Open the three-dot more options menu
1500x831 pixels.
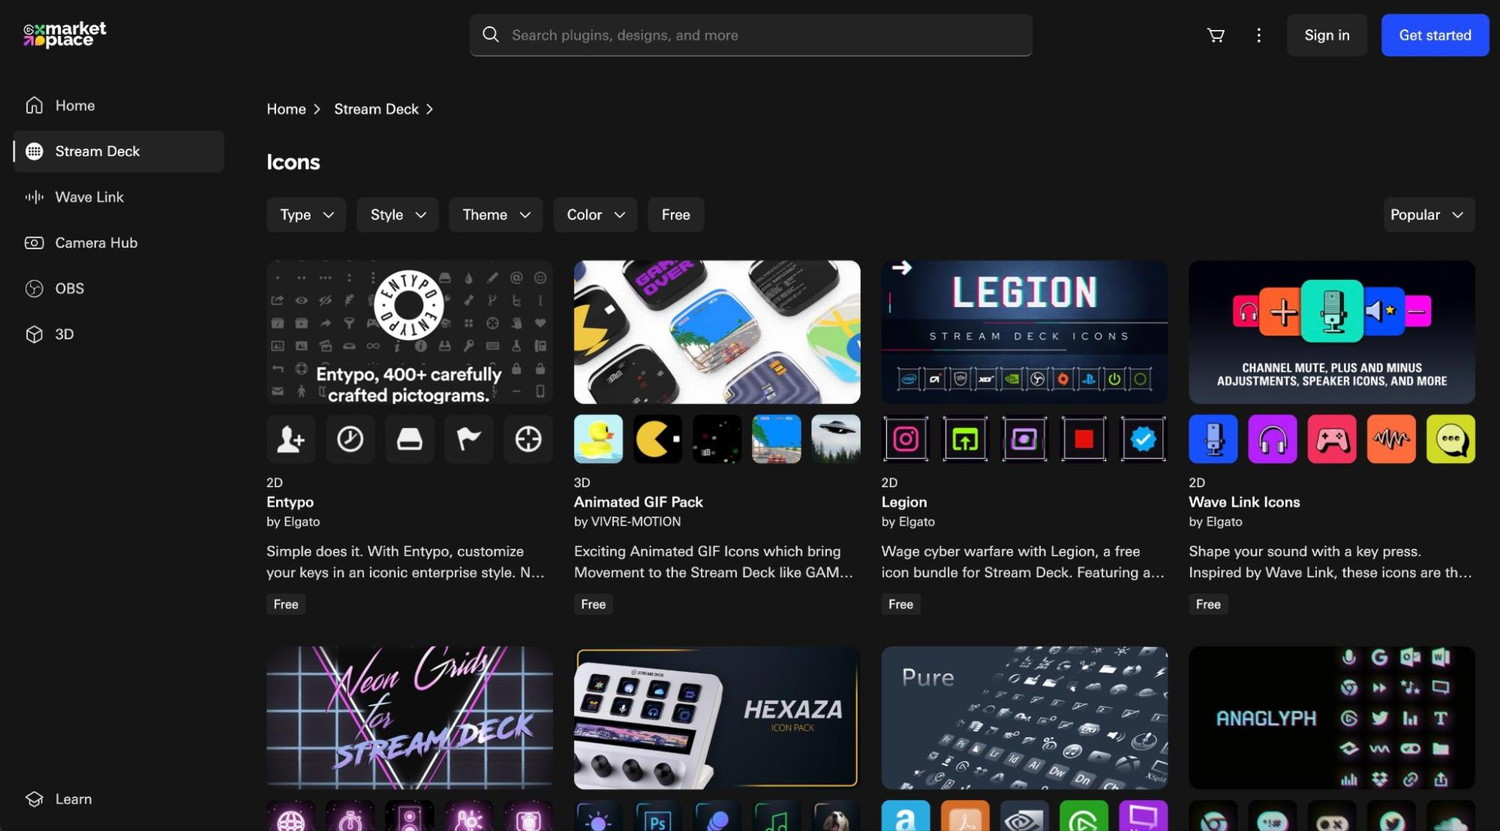[x=1258, y=35]
